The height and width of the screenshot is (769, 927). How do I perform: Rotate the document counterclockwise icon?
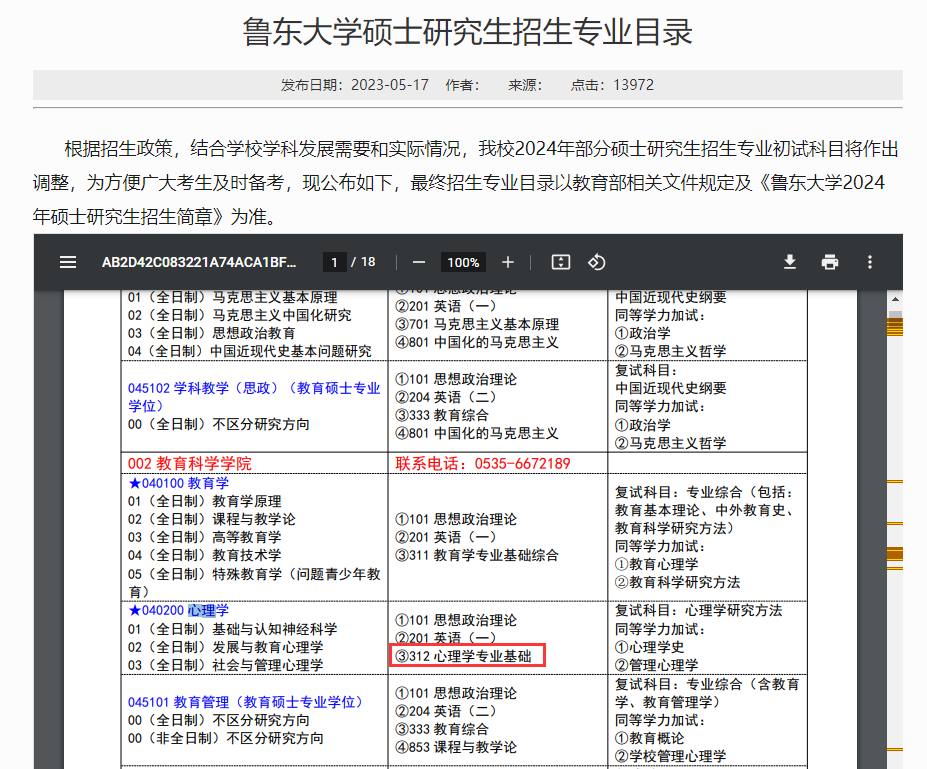point(597,262)
